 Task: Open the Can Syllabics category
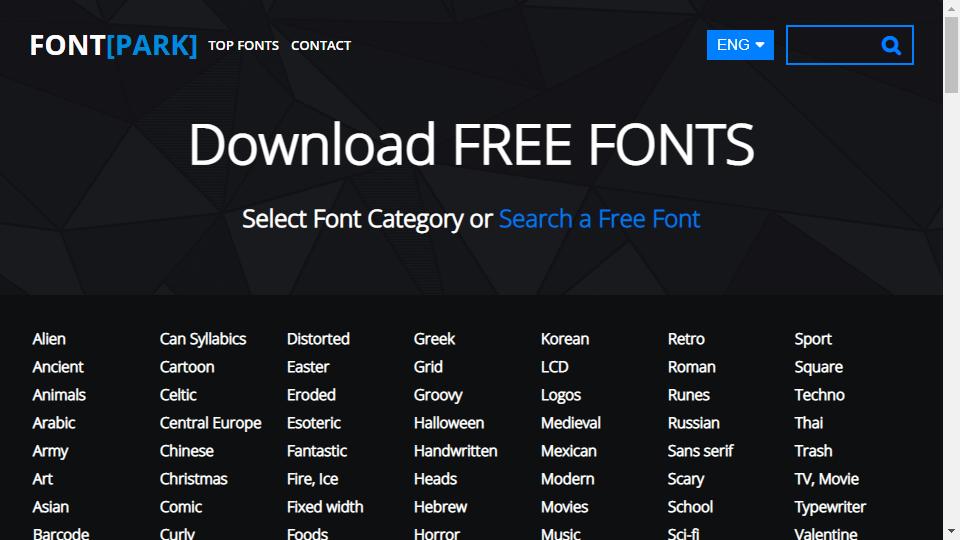click(x=203, y=339)
